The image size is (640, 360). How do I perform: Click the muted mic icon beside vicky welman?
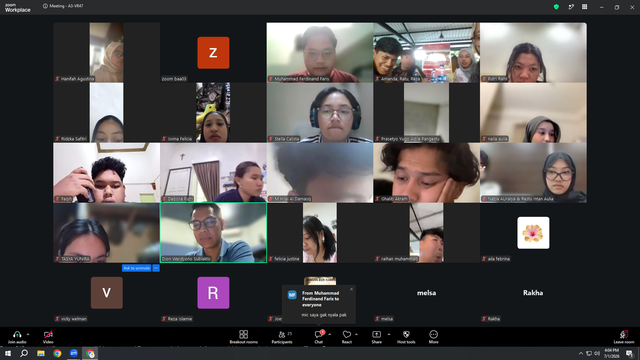pyautogui.click(x=57, y=319)
